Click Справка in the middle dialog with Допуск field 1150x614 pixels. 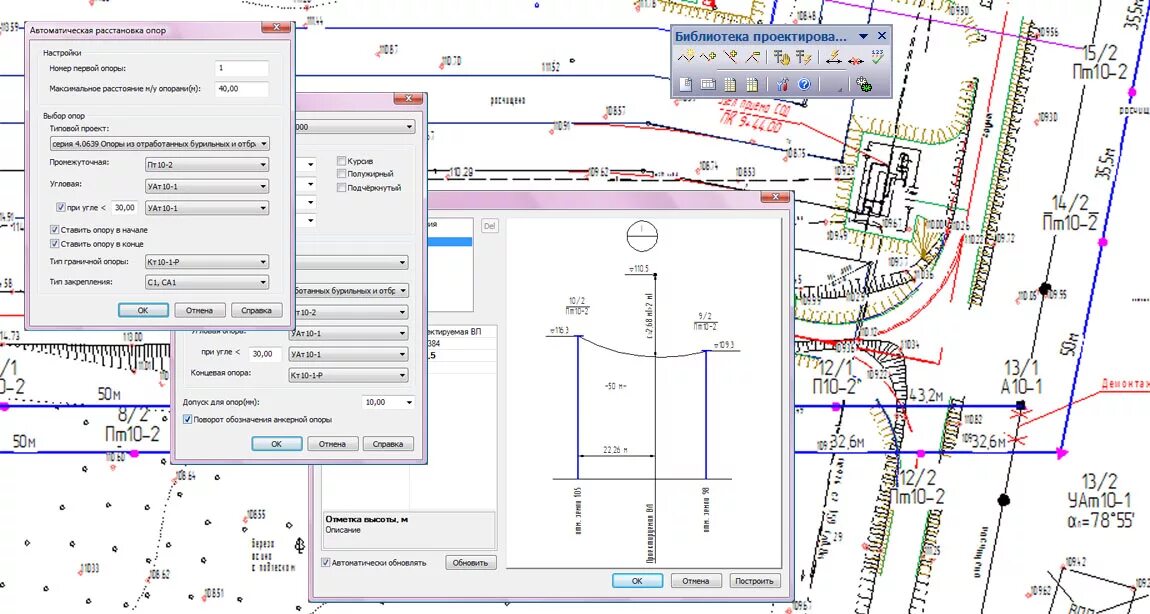(388, 444)
